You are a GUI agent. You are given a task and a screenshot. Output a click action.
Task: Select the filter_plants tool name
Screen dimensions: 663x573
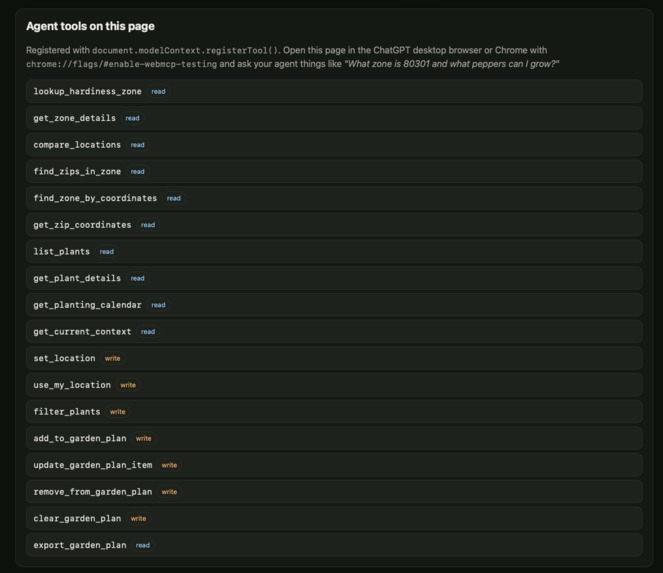click(x=67, y=411)
